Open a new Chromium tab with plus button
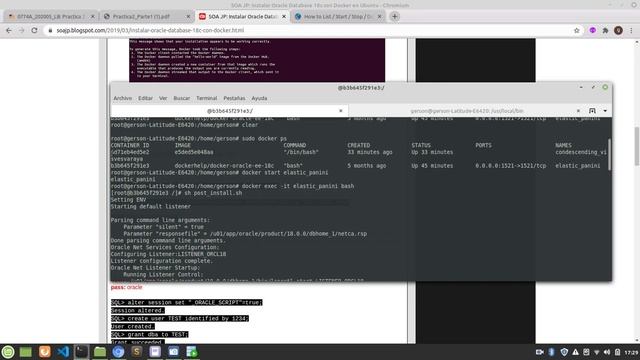The width and height of the screenshot is (640, 360). (394, 16)
